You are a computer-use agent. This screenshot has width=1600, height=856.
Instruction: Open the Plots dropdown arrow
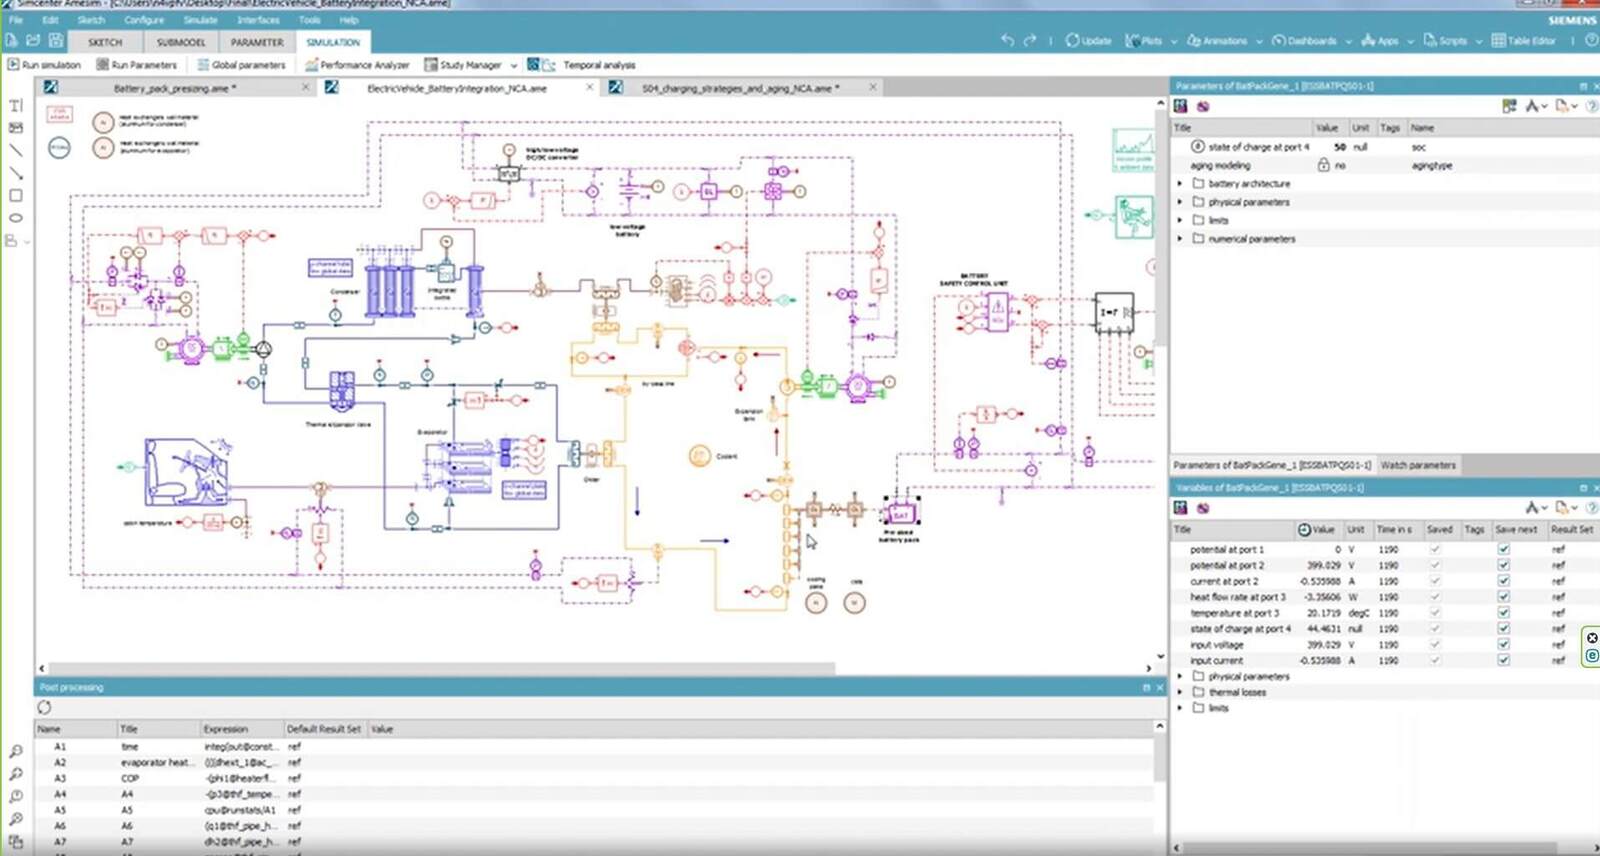(1174, 42)
